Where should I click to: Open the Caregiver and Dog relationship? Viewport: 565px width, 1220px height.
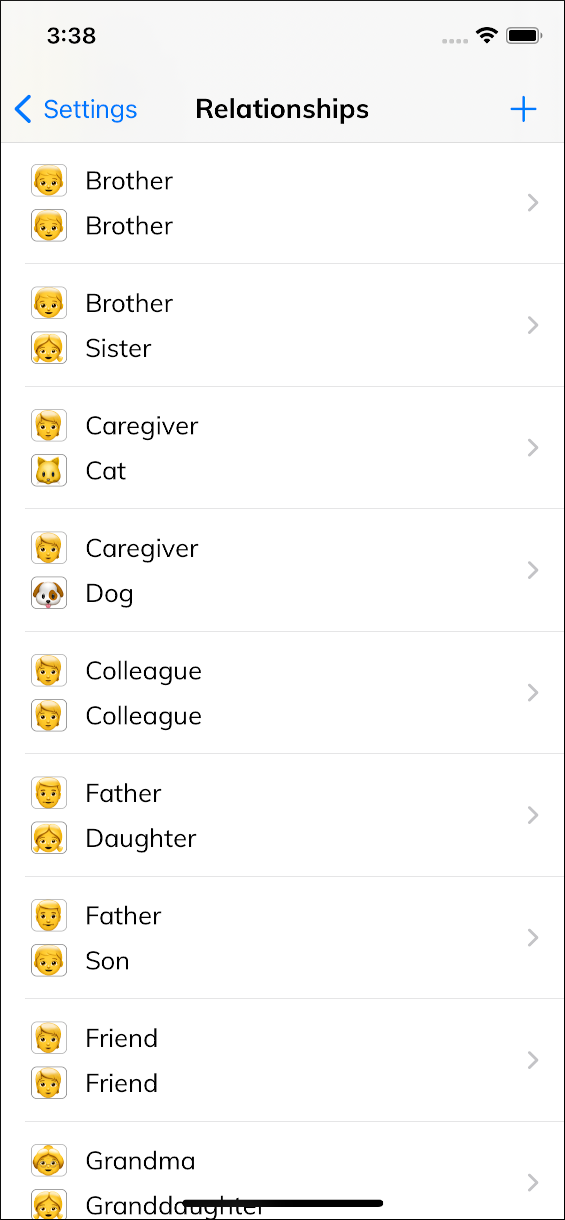(283, 571)
